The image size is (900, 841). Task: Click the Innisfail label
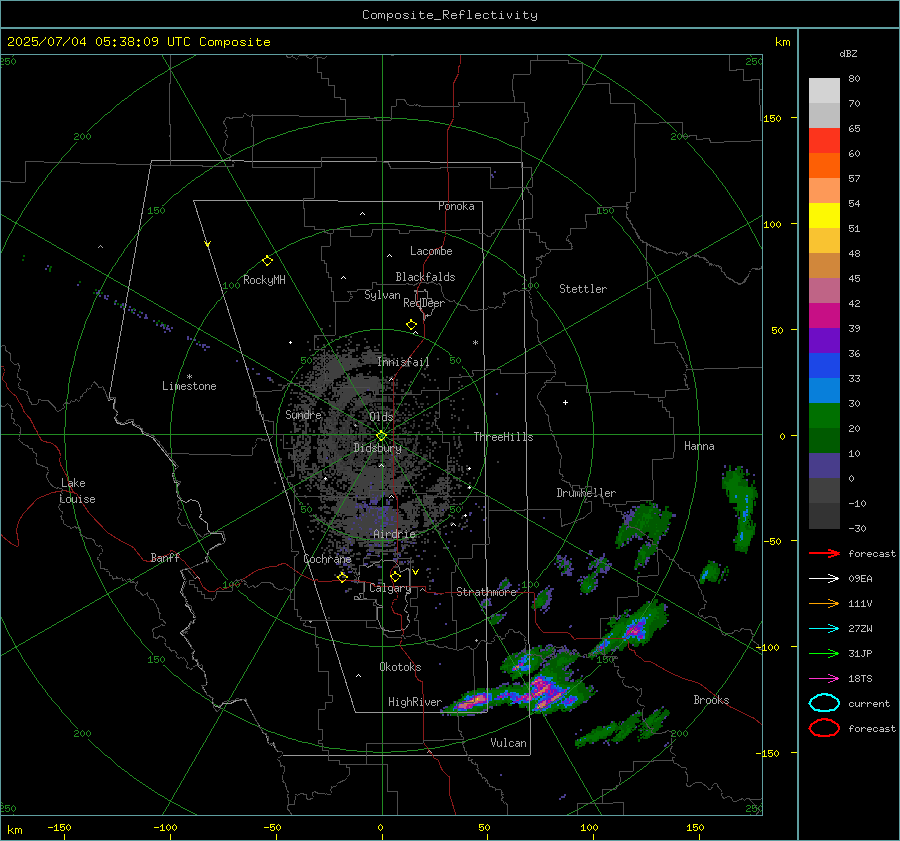click(x=403, y=362)
